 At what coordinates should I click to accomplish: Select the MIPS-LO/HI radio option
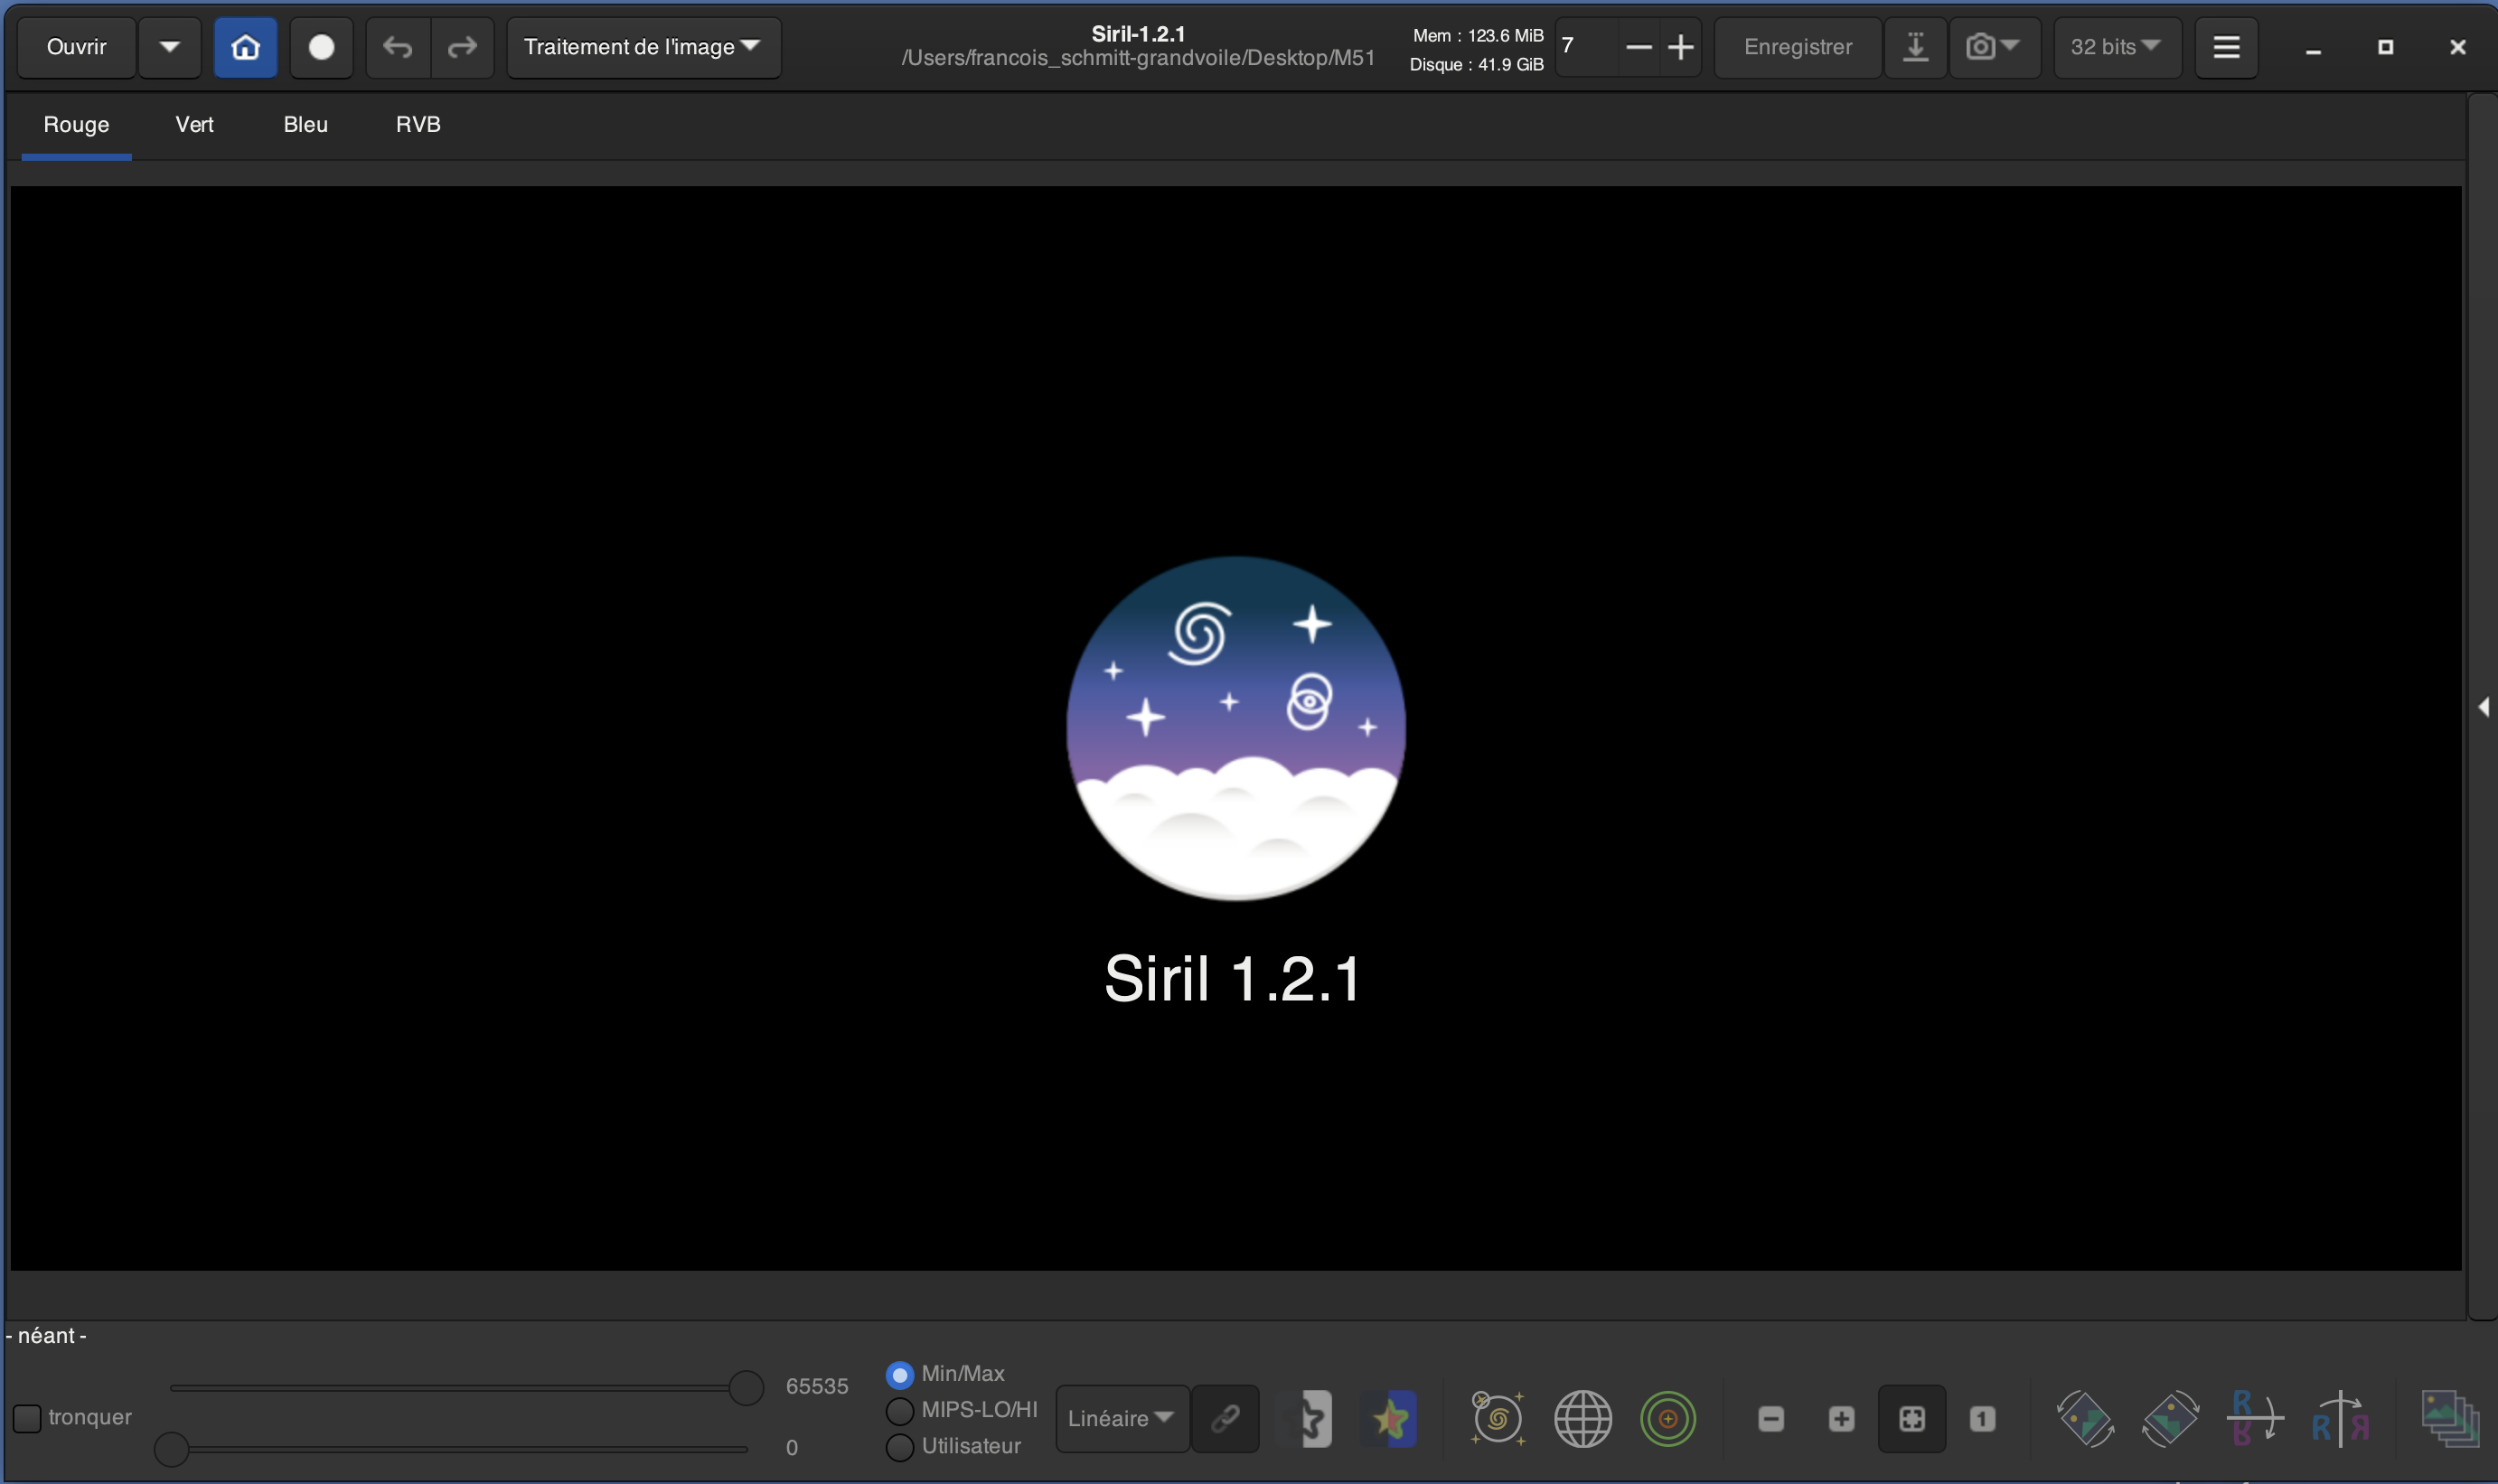899,1410
